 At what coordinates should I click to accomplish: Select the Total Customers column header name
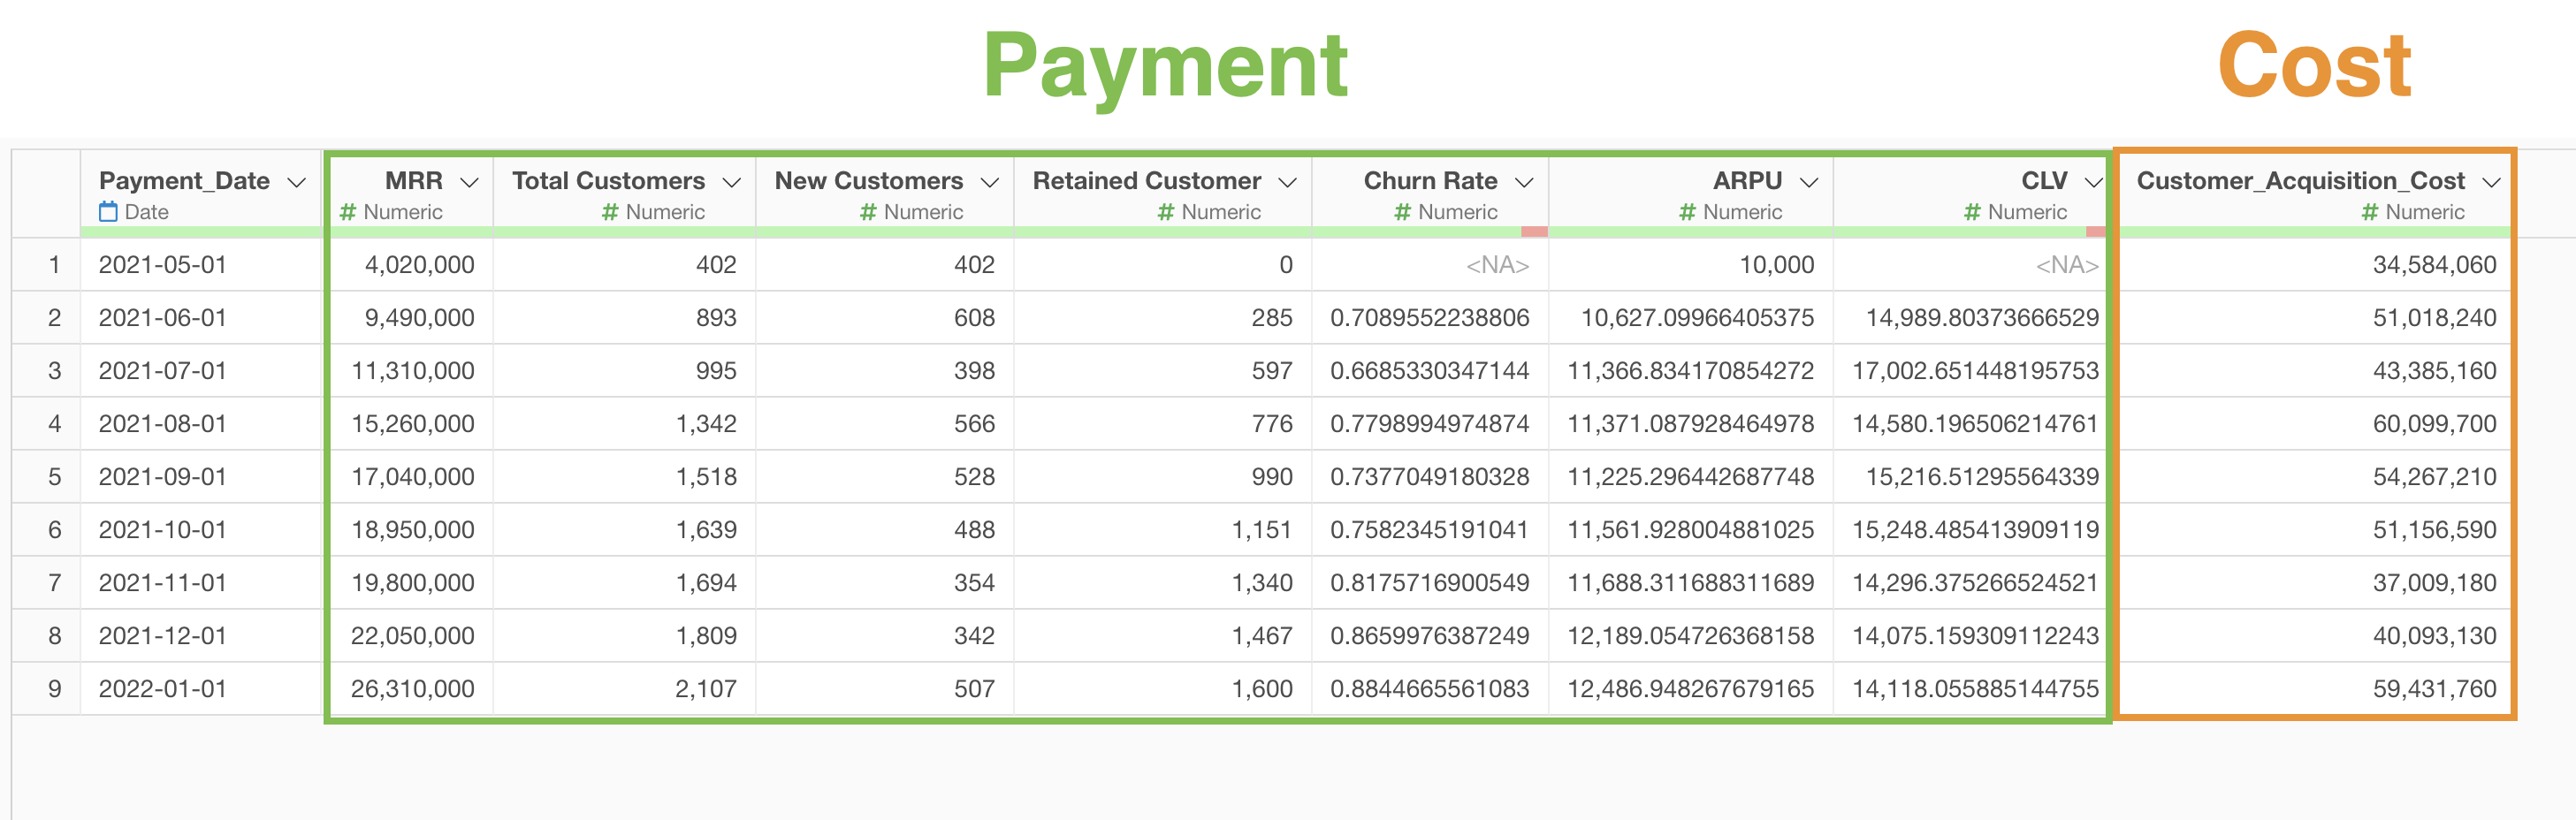(x=608, y=181)
